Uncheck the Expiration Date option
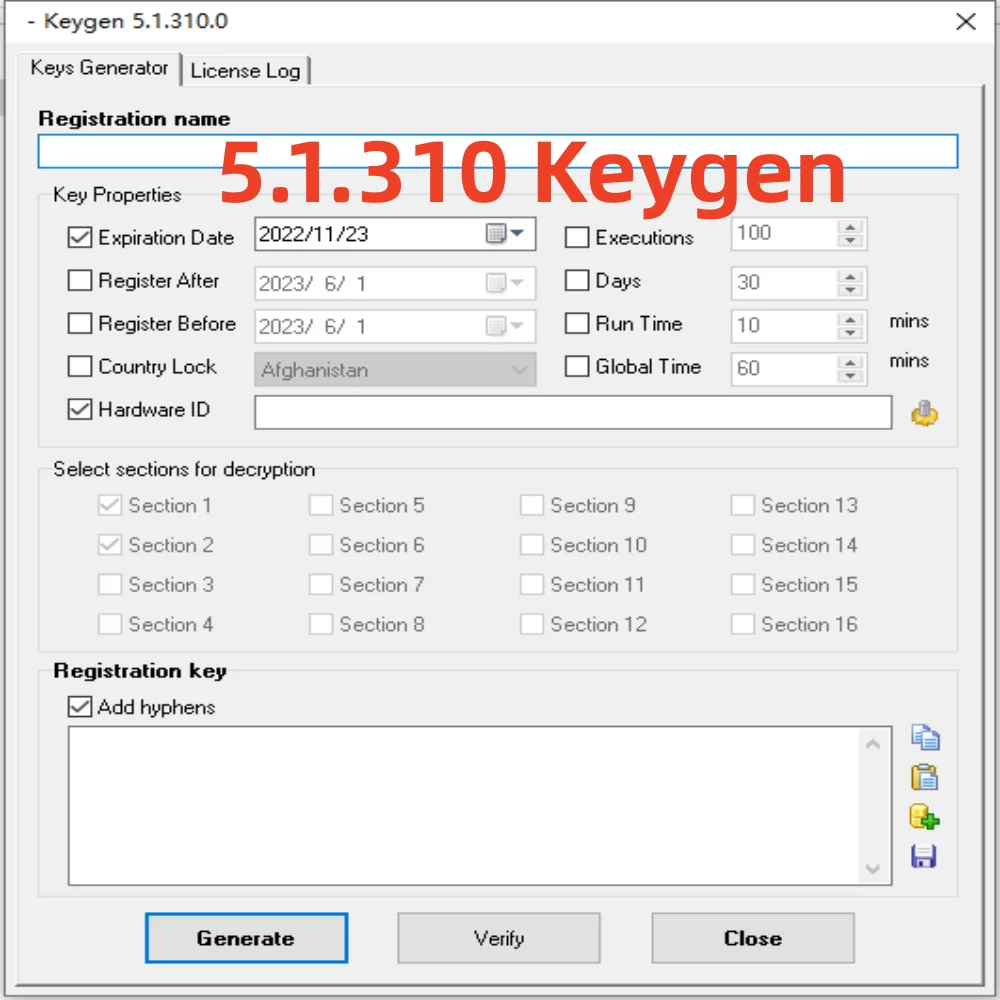Screen dimensions: 1000x1000 tap(79, 237)
